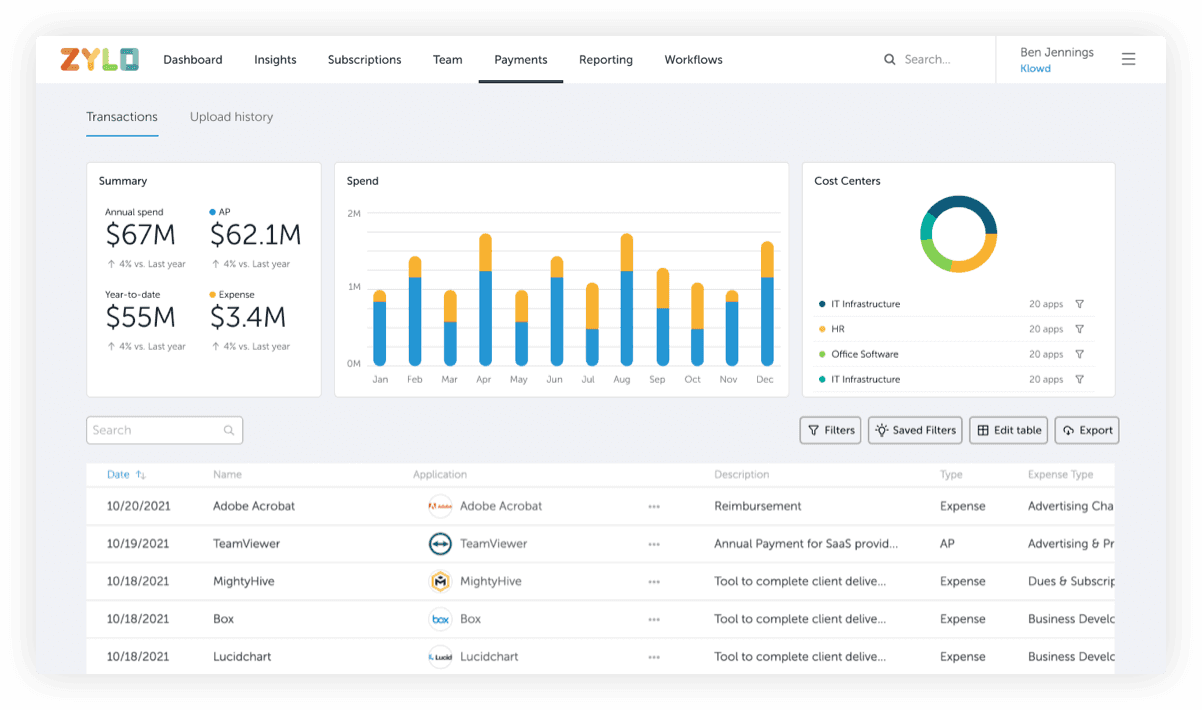The image size is (1202, 710).
Task: Click the Klowd company link
Action: tap(1035, 69)
